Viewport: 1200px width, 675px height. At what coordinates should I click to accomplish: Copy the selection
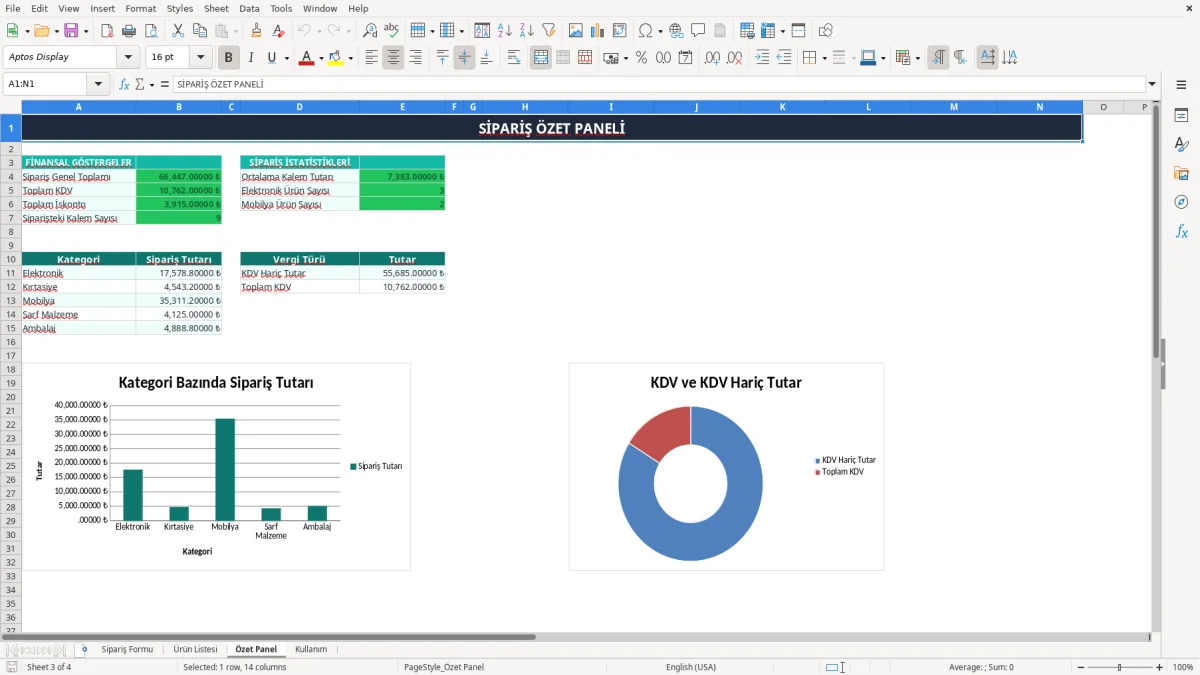(x=200, y=31)
